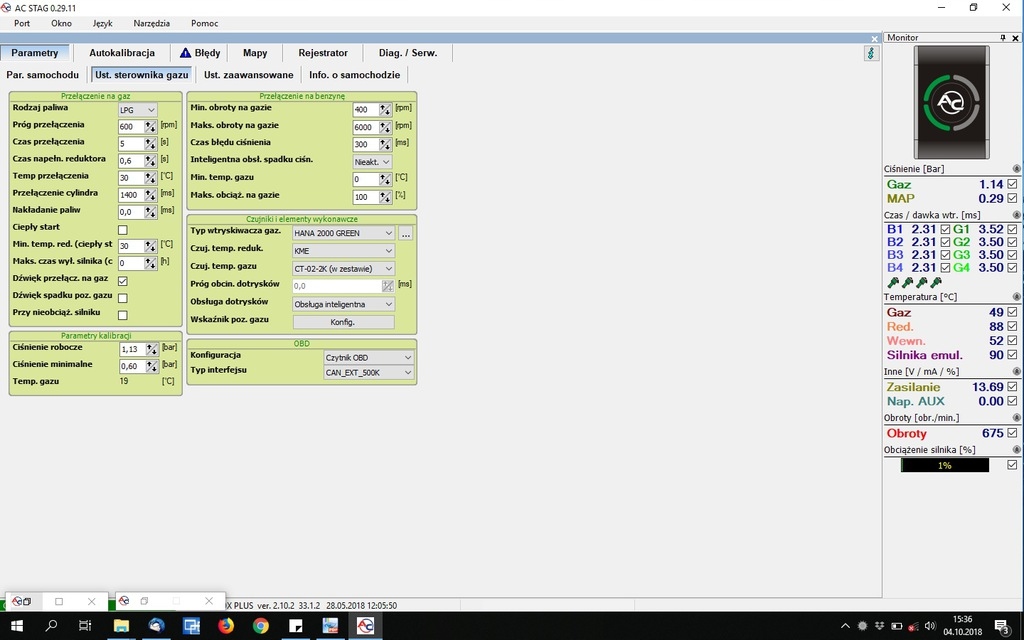The image size is (1024, 640).
Task: Show hidden system tray icons
Action: coord(845,626)
